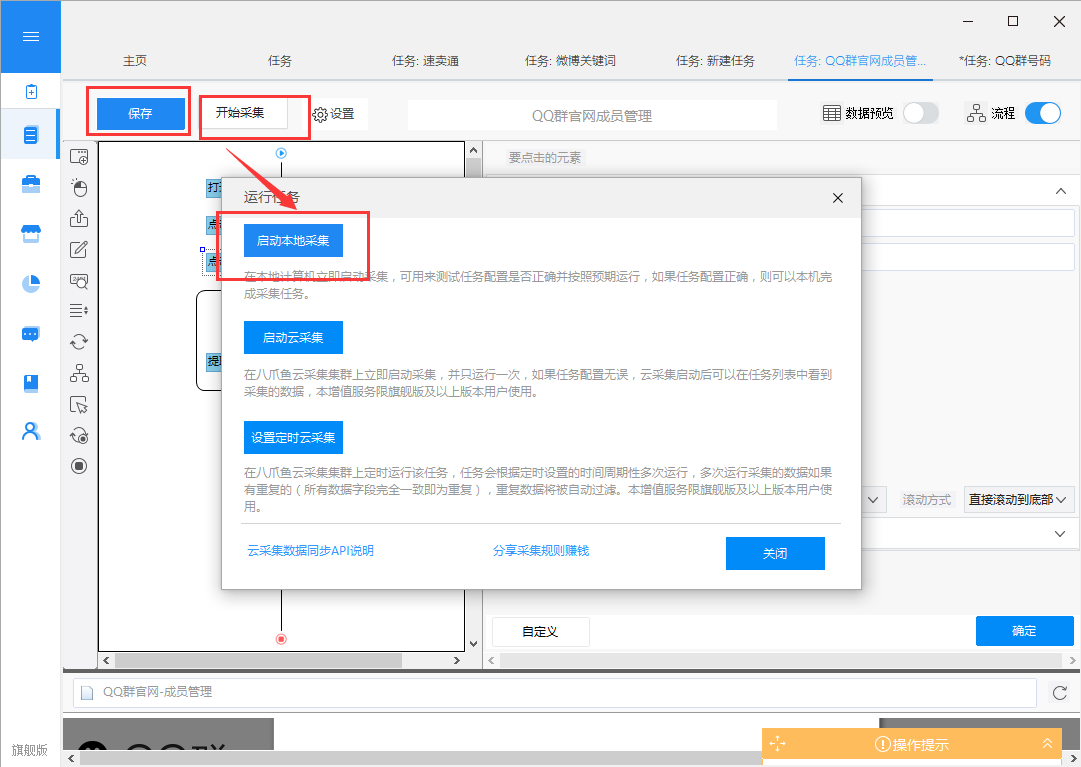Collapse the panel with the up chevron
The width and height of the screenshot is (1081, 767).
coord(1060,192)
